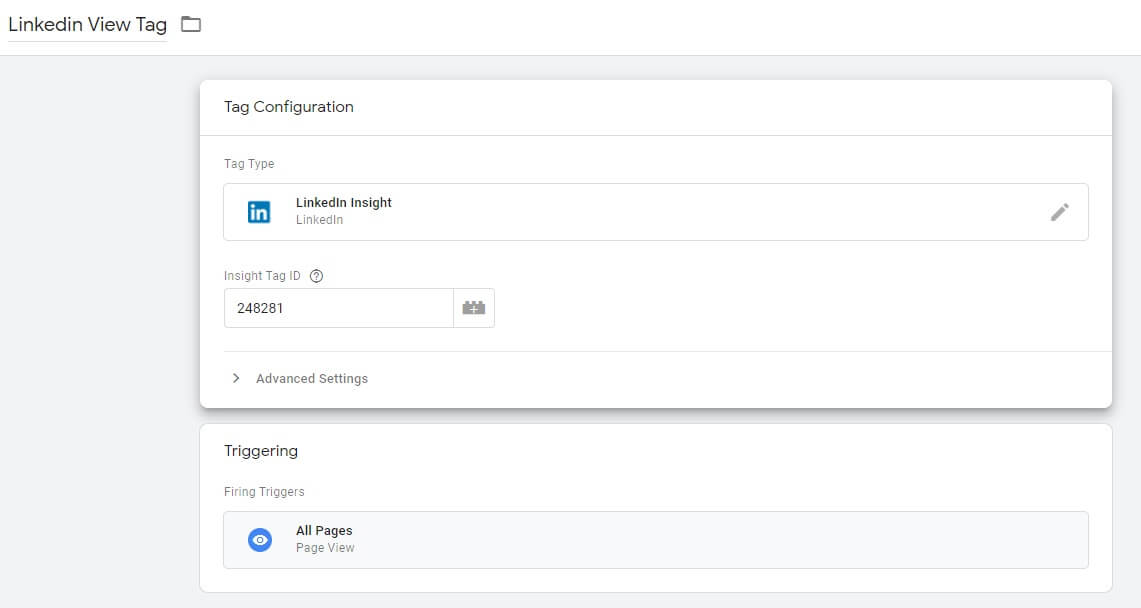1141x608 pixels.
Task: Click the folder icon beside the tag name
Action: tap(191, 25)
